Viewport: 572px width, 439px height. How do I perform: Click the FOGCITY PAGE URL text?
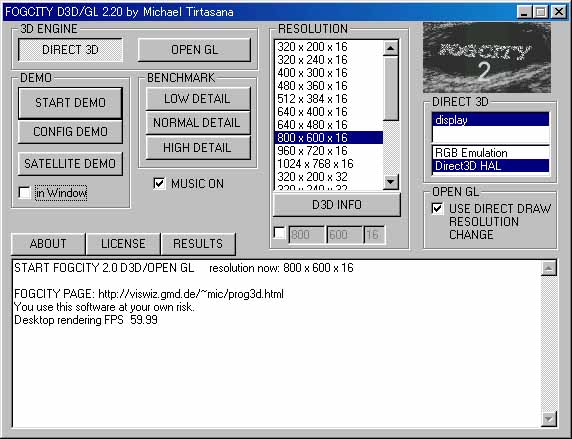(x=191, y=294)
